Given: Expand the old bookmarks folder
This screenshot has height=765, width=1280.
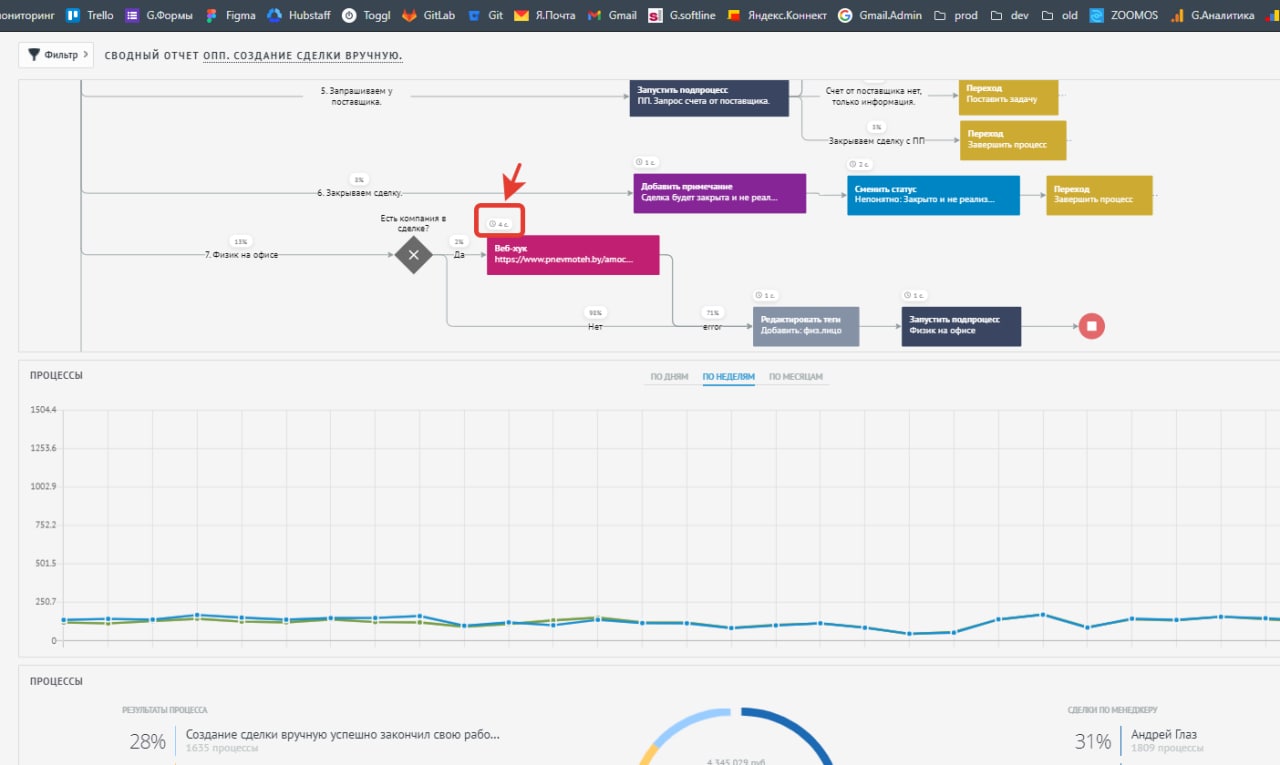Looking at the screenshot, I should coord(1060,15).
